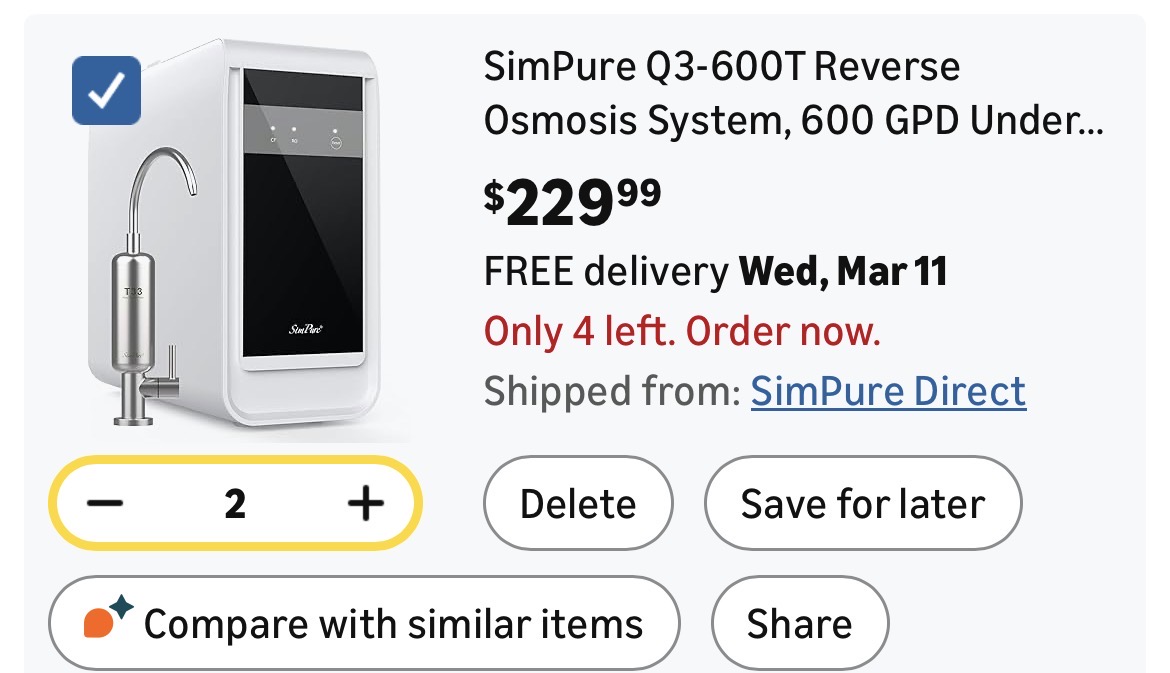Uncheck the SimPure item selection checkbox
Image resolution: width=1170 pixels, height=673 pixels.
pos(106,91)
